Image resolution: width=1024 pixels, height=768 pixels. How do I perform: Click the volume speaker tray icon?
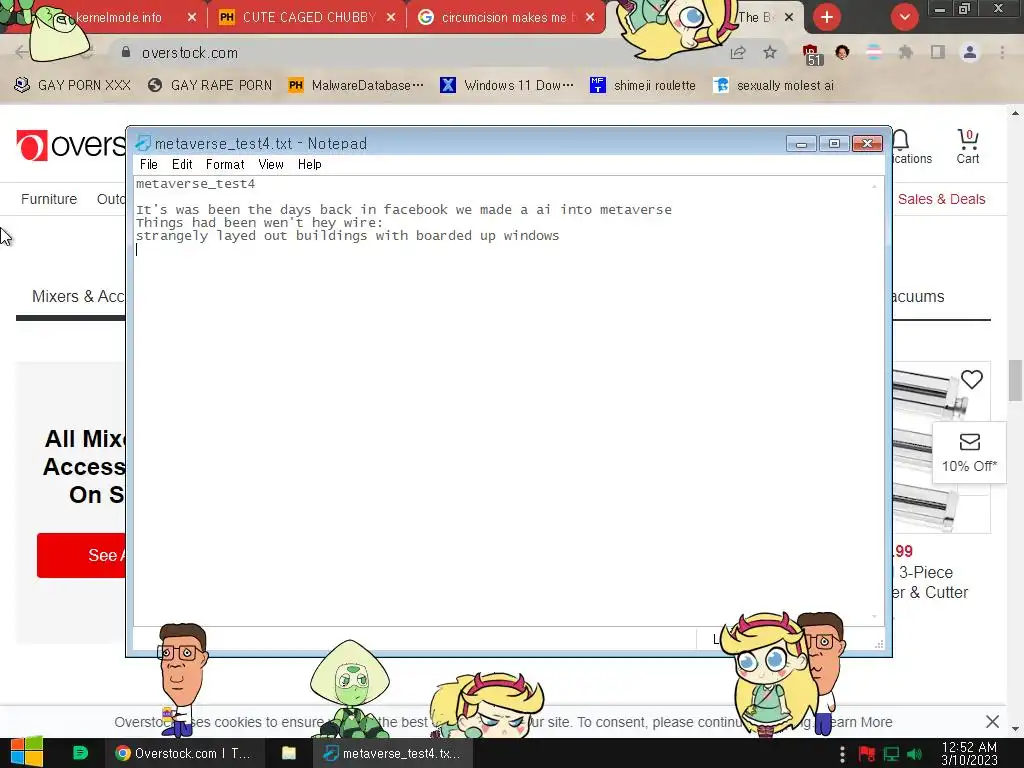pyautogui.click(x=915, y=754)
